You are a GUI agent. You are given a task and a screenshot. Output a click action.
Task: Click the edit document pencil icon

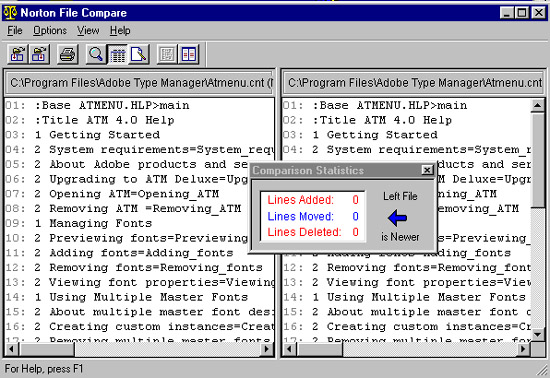(x=139, y=54)
